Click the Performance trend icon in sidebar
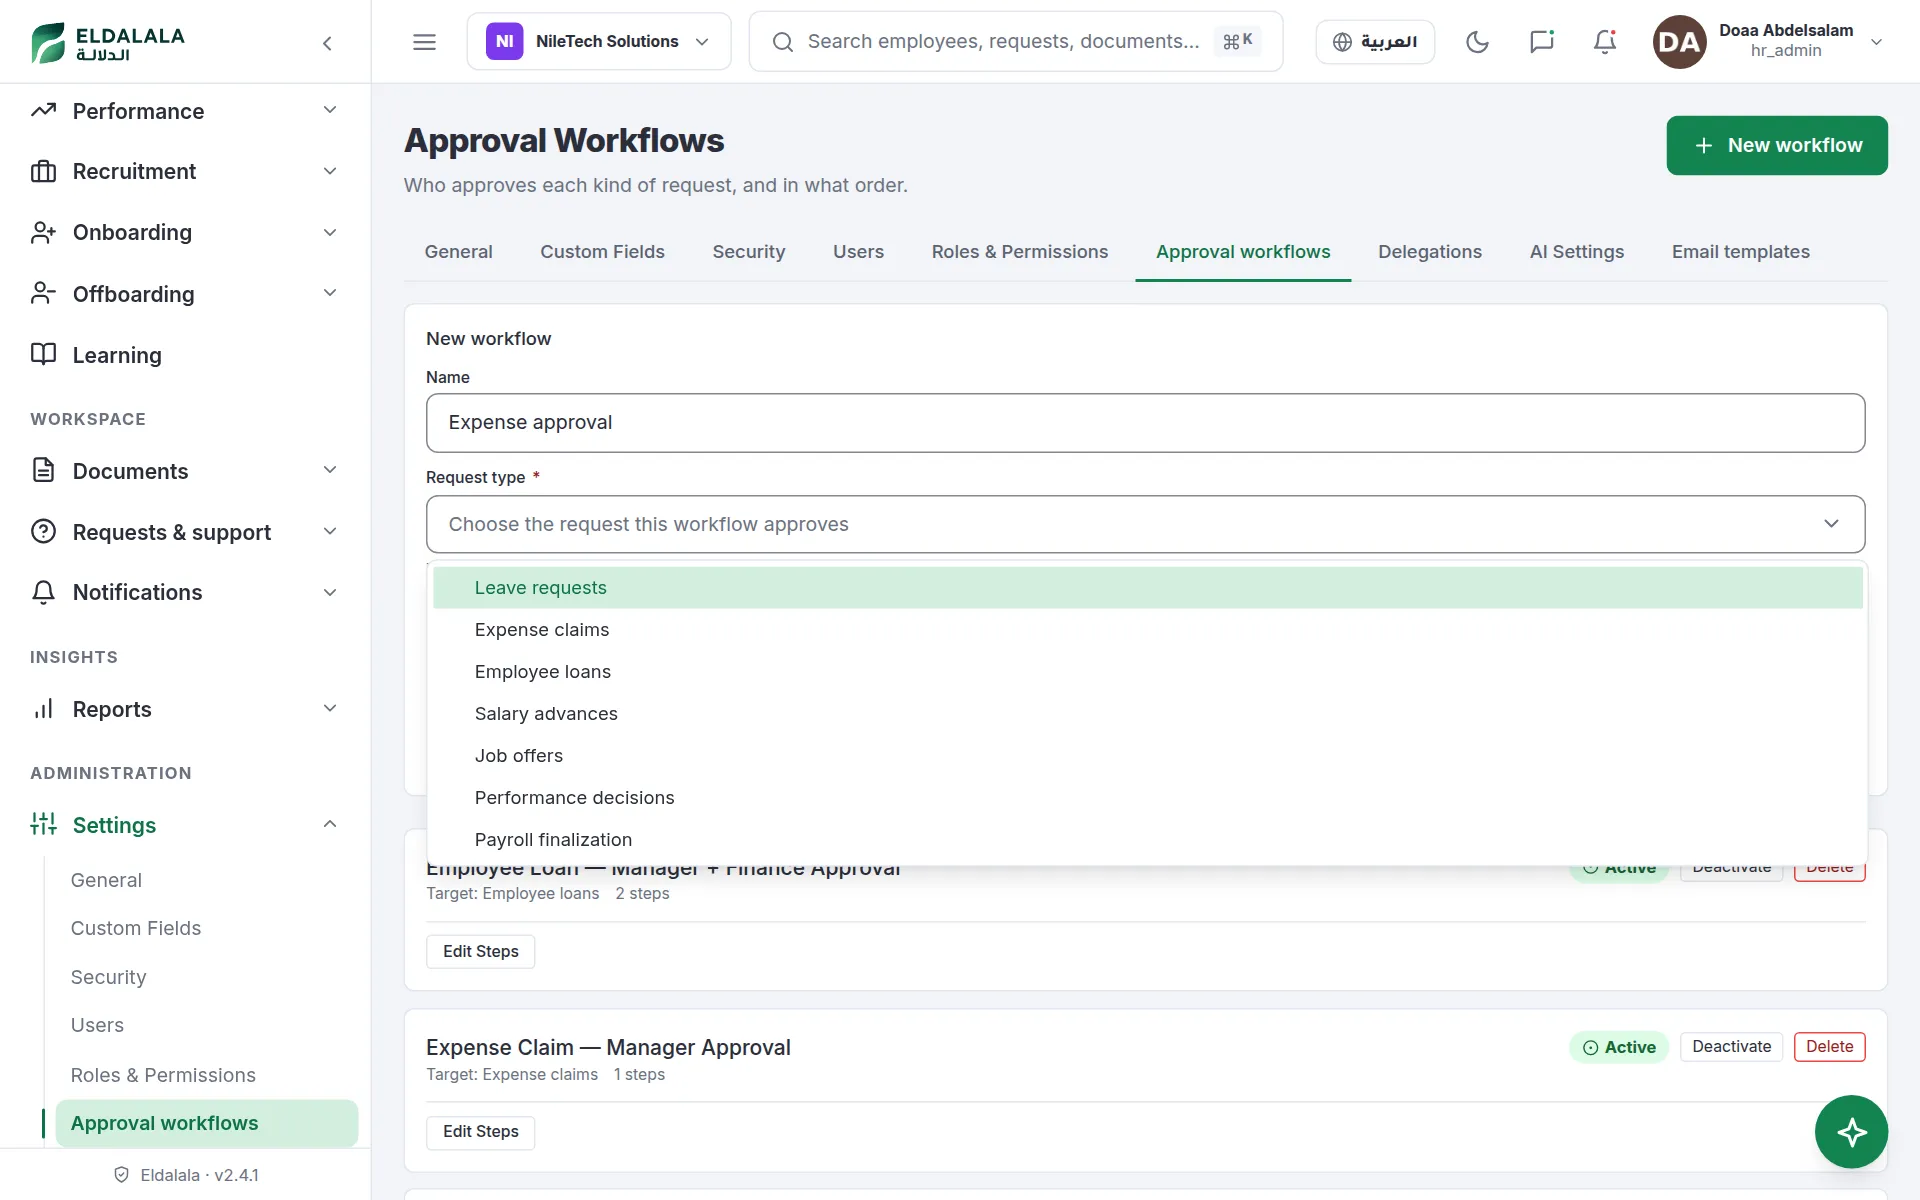 pos(43,111)
